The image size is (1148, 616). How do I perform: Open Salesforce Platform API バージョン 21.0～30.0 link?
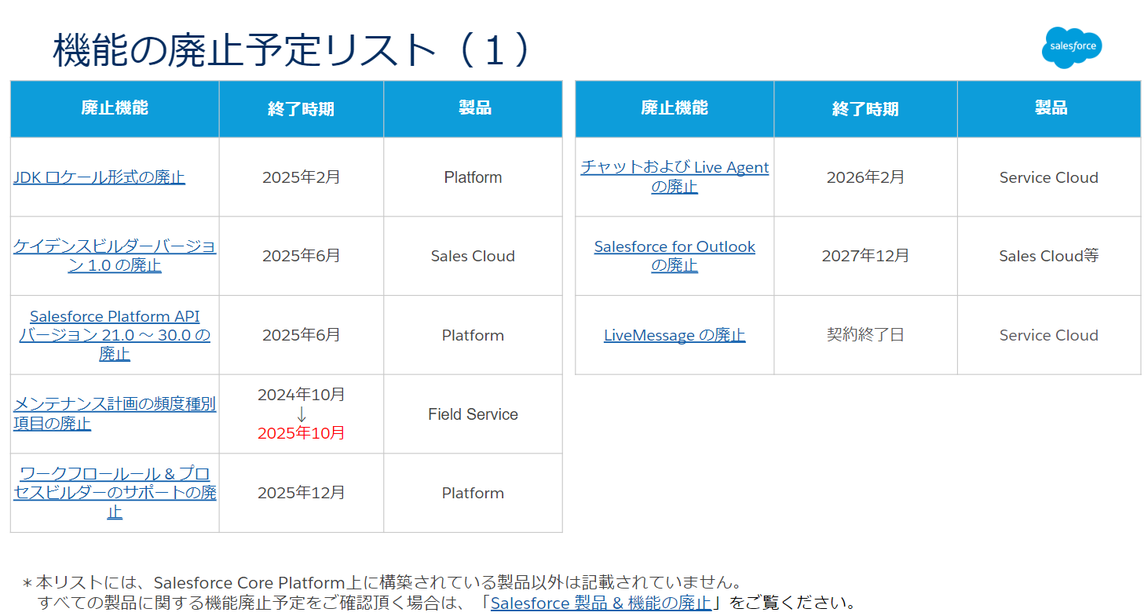click(x=114, y=335)
